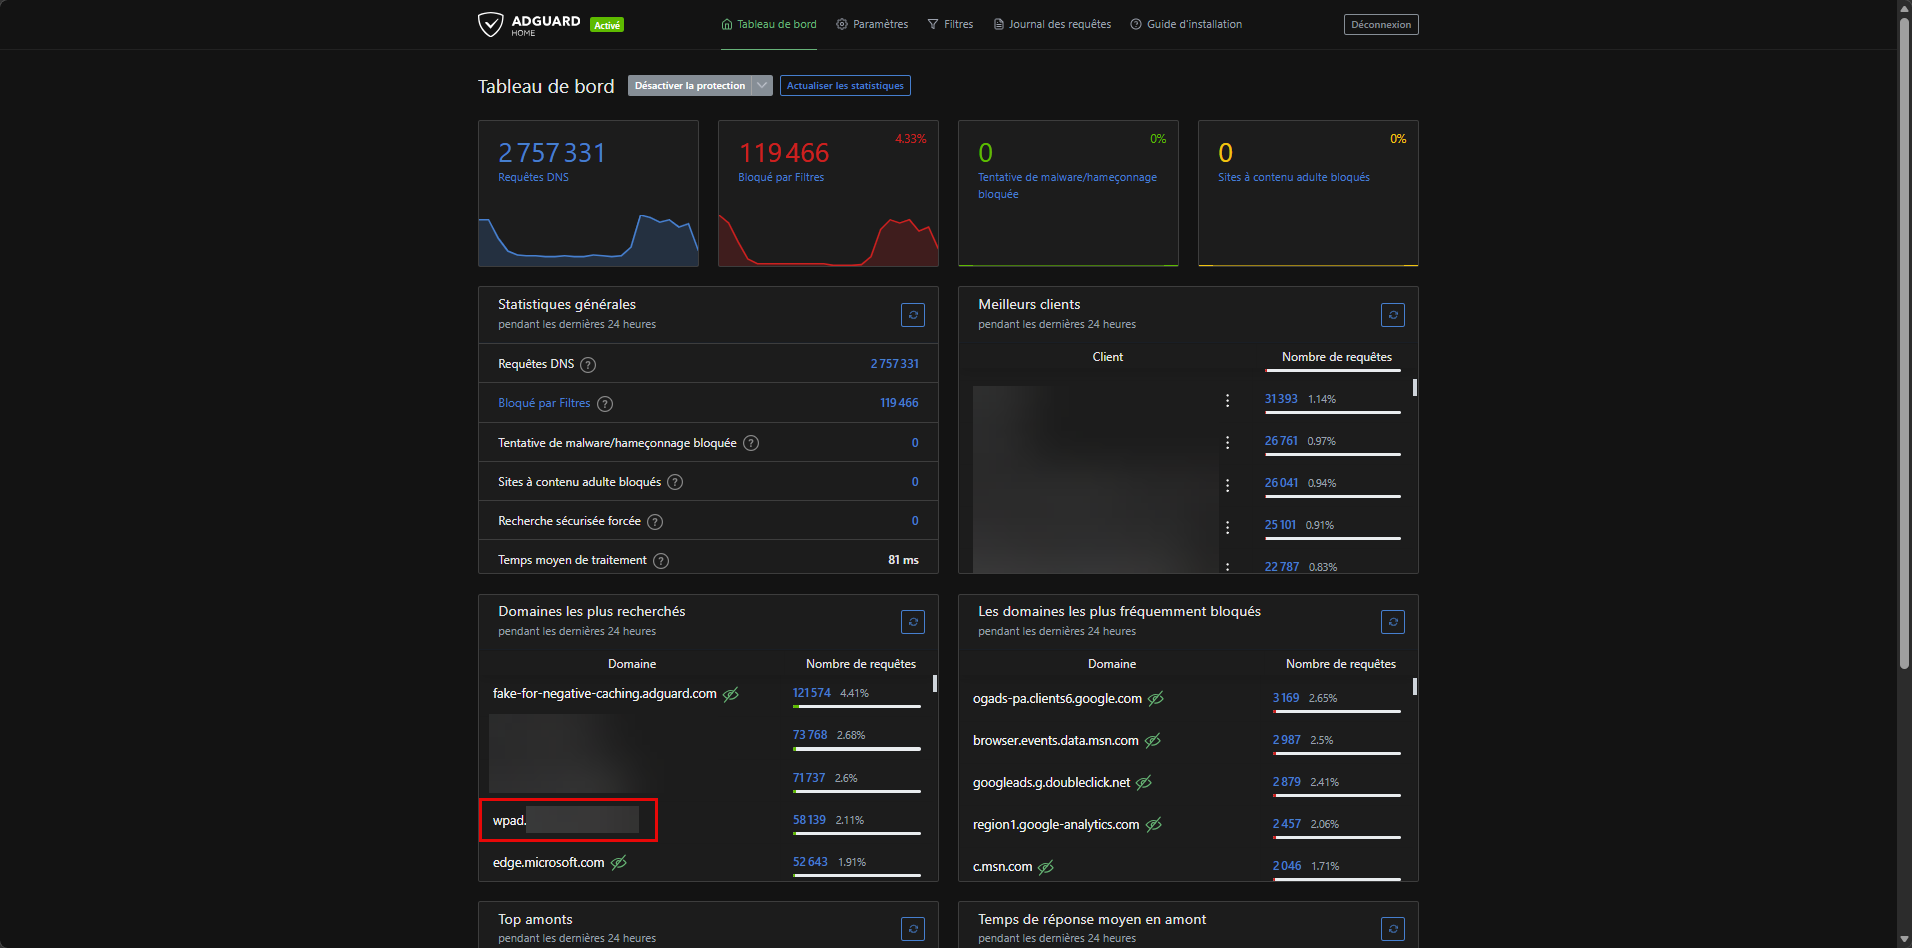Open the Bloqué par Filtres card
Viewport: 1912px width, 948px height.
coord(828,193)
